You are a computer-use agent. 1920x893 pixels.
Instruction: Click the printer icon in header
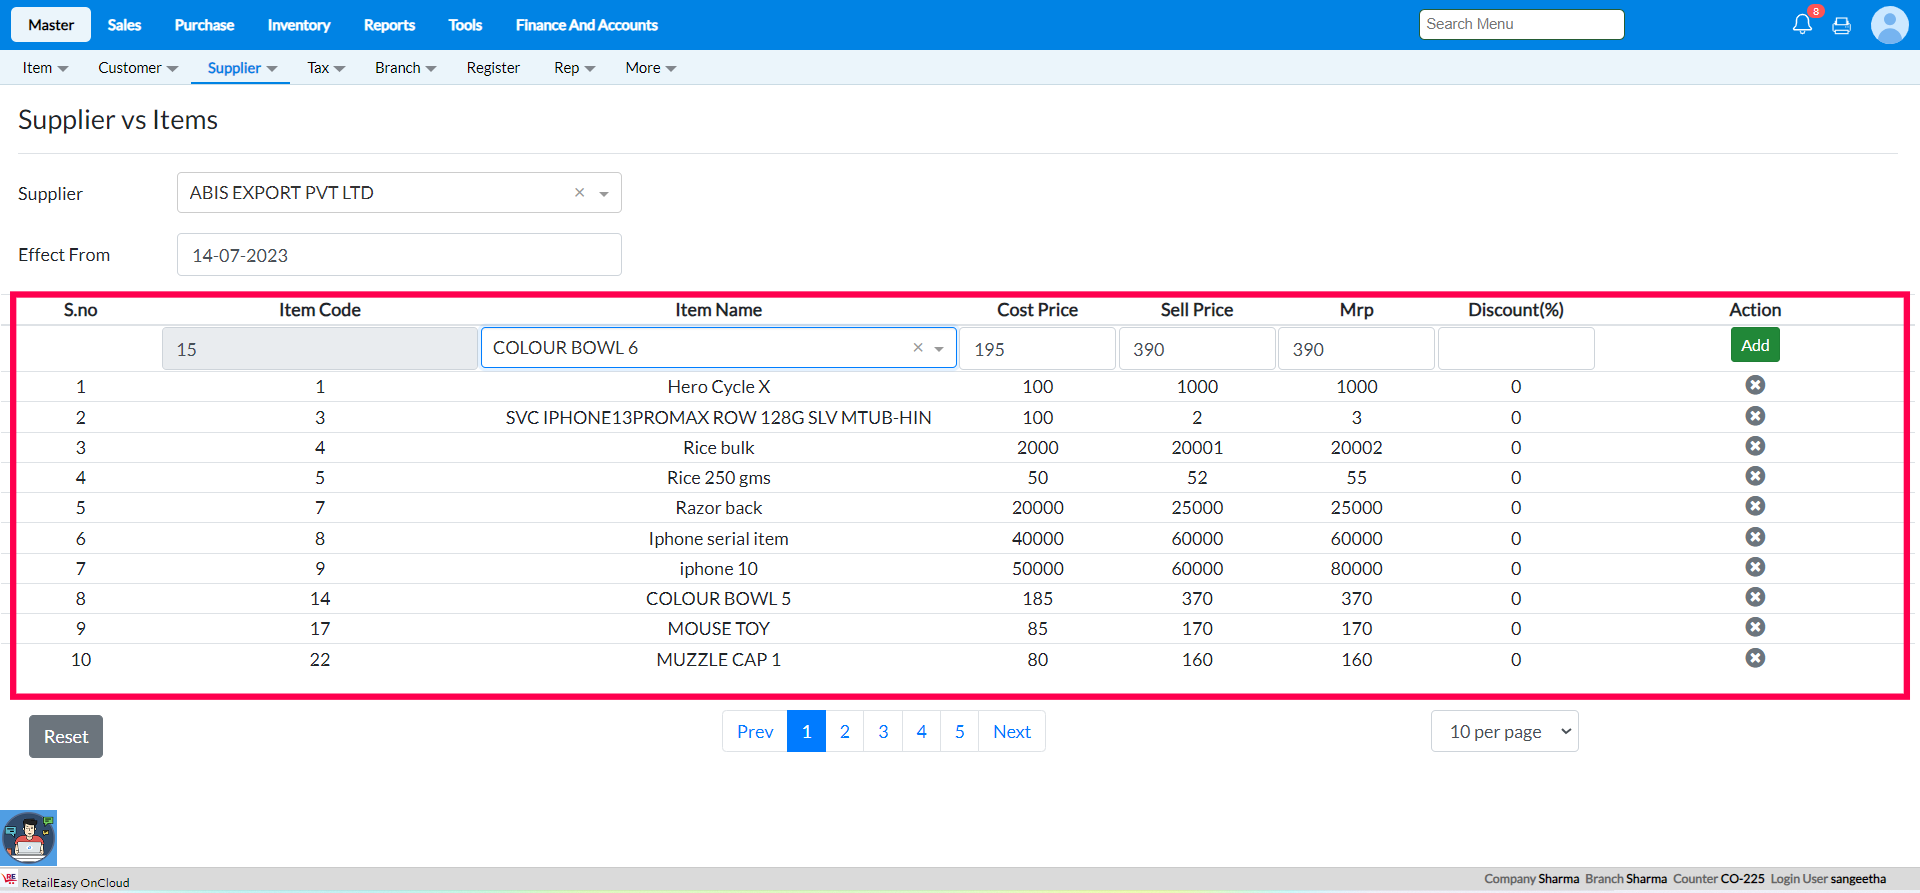coord(1841,26)
